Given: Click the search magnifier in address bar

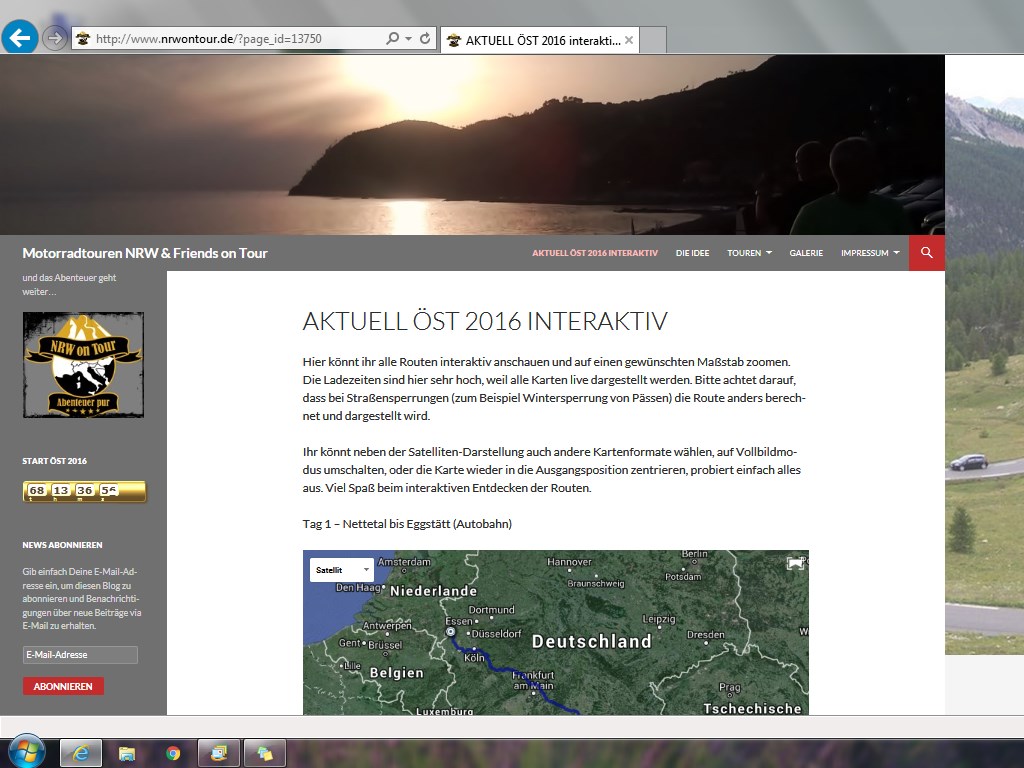Looking at the screenshot, I should pos(393,39).
